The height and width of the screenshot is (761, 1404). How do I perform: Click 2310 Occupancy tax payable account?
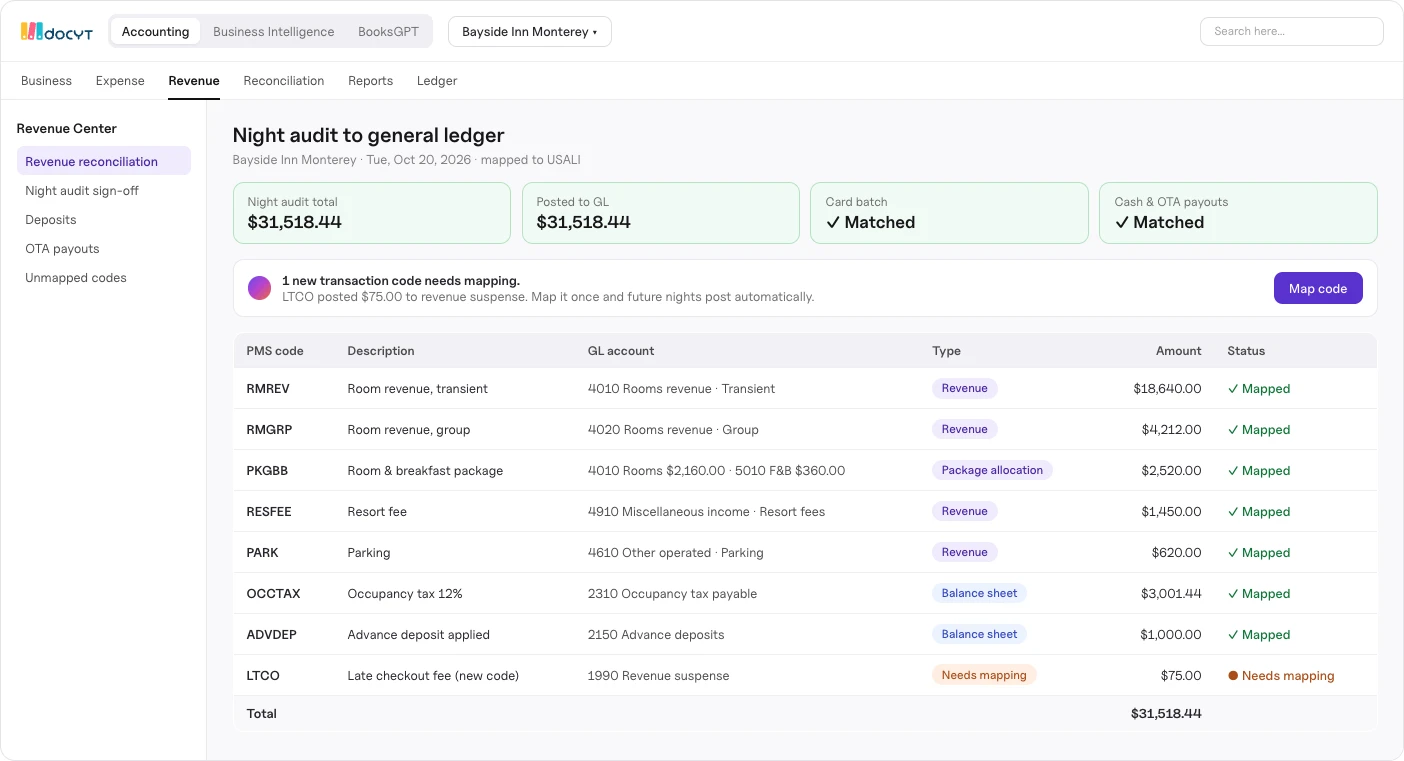[x=672, y=593]
